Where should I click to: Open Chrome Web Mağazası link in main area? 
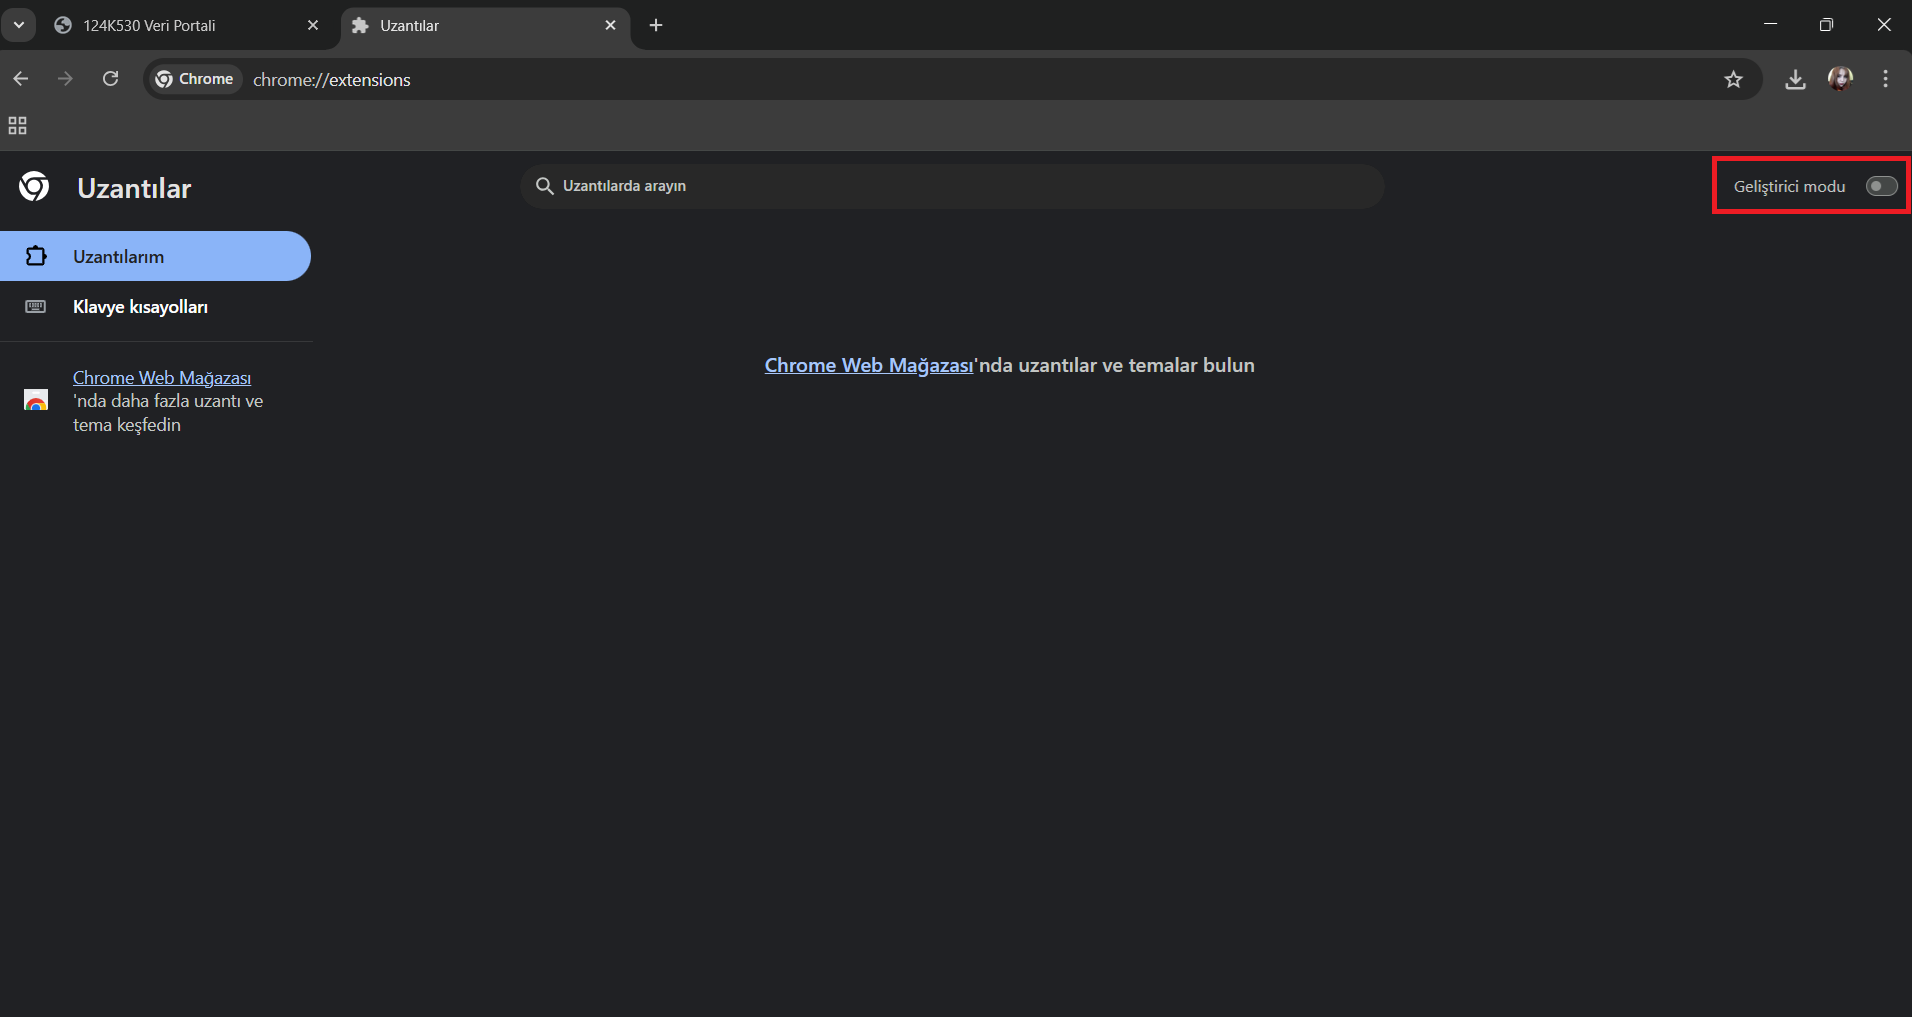pos(868,365)
